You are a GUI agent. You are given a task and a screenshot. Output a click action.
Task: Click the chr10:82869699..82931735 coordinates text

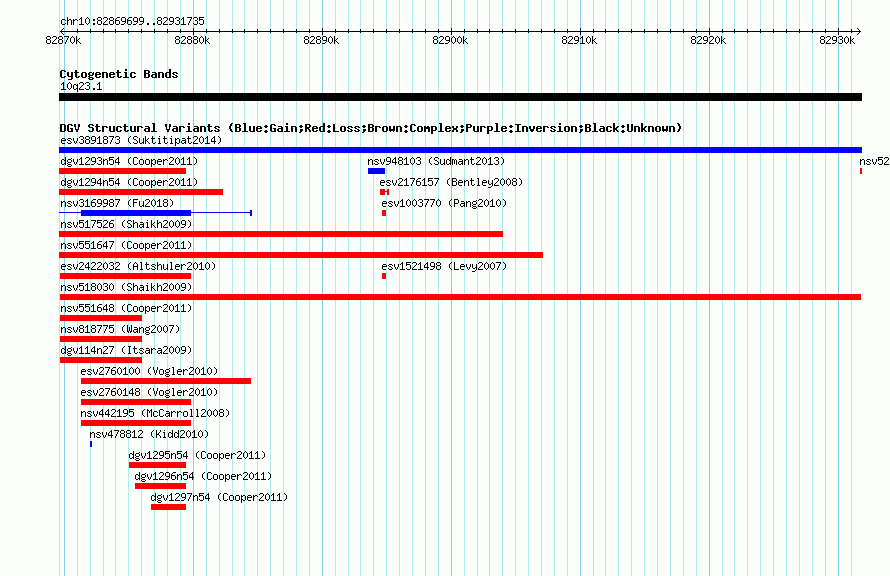(x=132, y=22)
